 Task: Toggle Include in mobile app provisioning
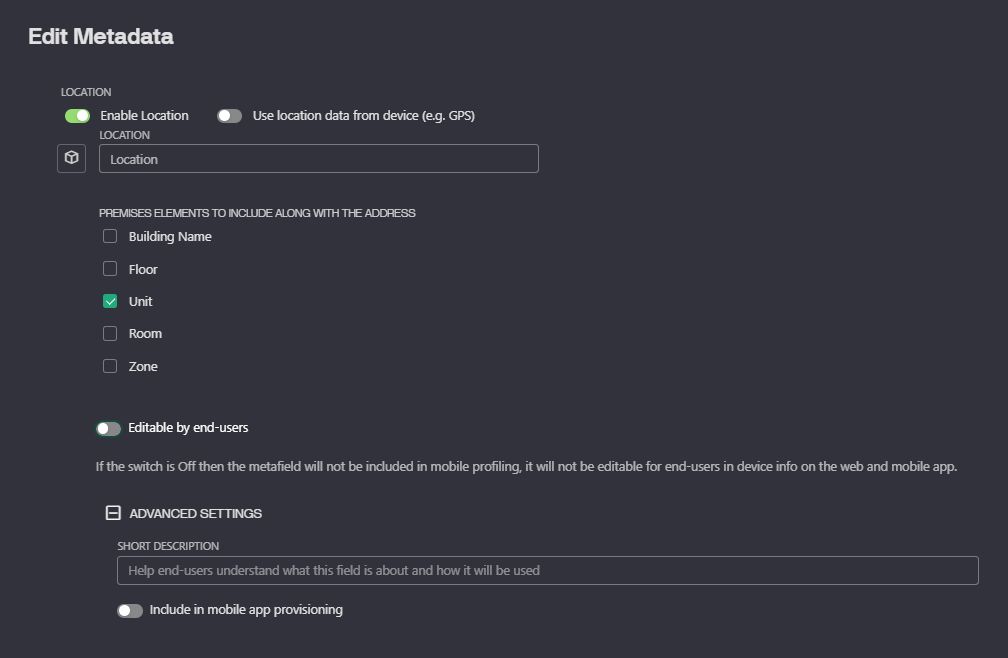click(x=130, y=610)
